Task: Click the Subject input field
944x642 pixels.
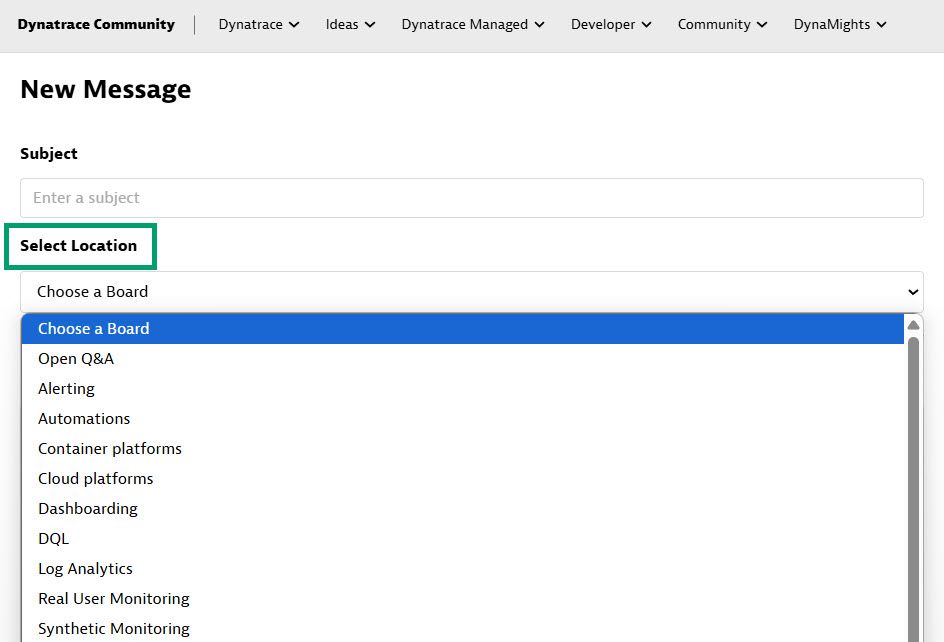Action: pyautogui.click(x=471, y=198)
